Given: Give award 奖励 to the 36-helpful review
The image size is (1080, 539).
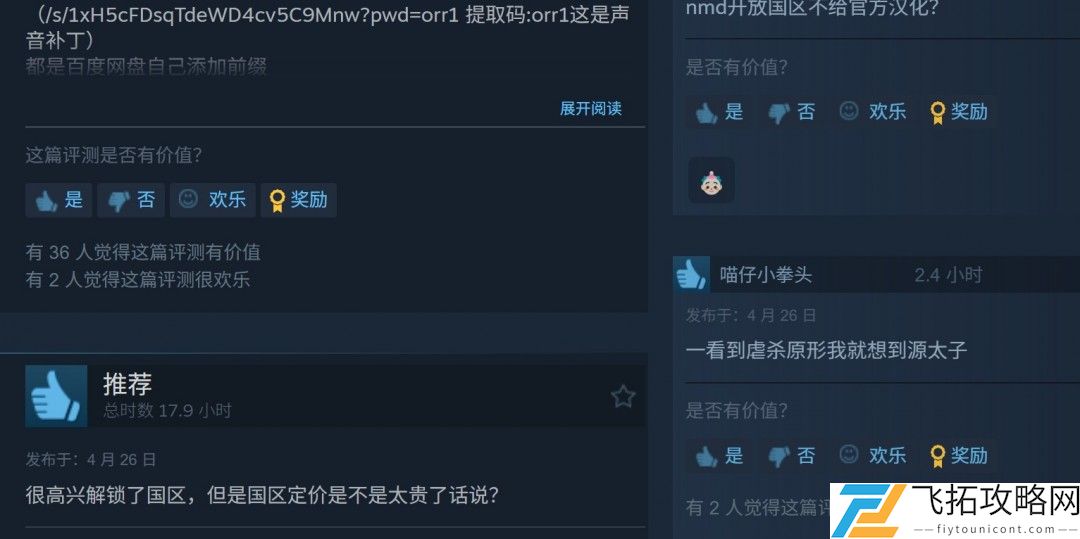Looking at the screenshot, I should (x=298, y=200).
